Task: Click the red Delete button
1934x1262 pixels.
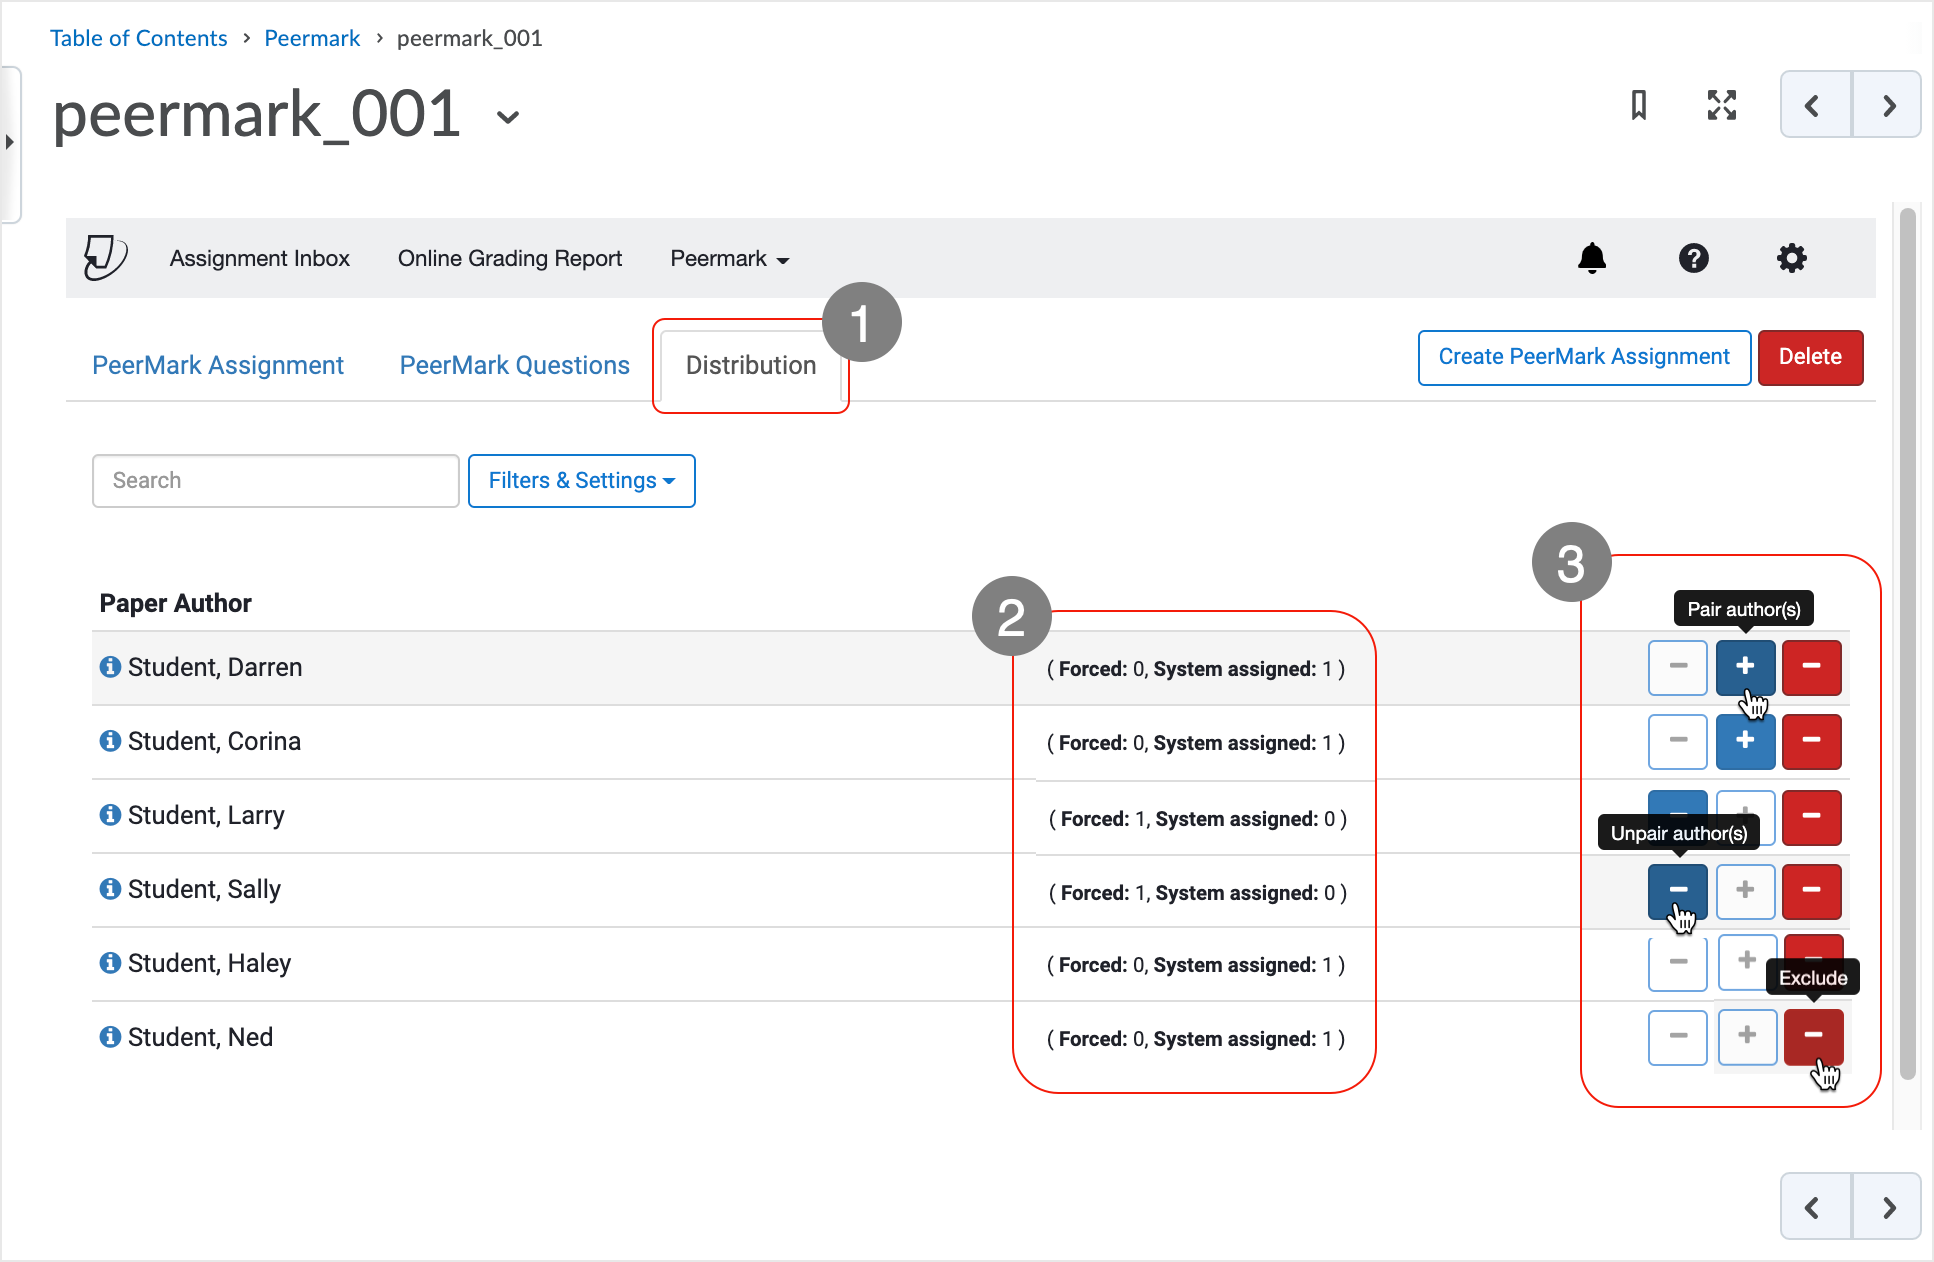Action: point(1810,357)
